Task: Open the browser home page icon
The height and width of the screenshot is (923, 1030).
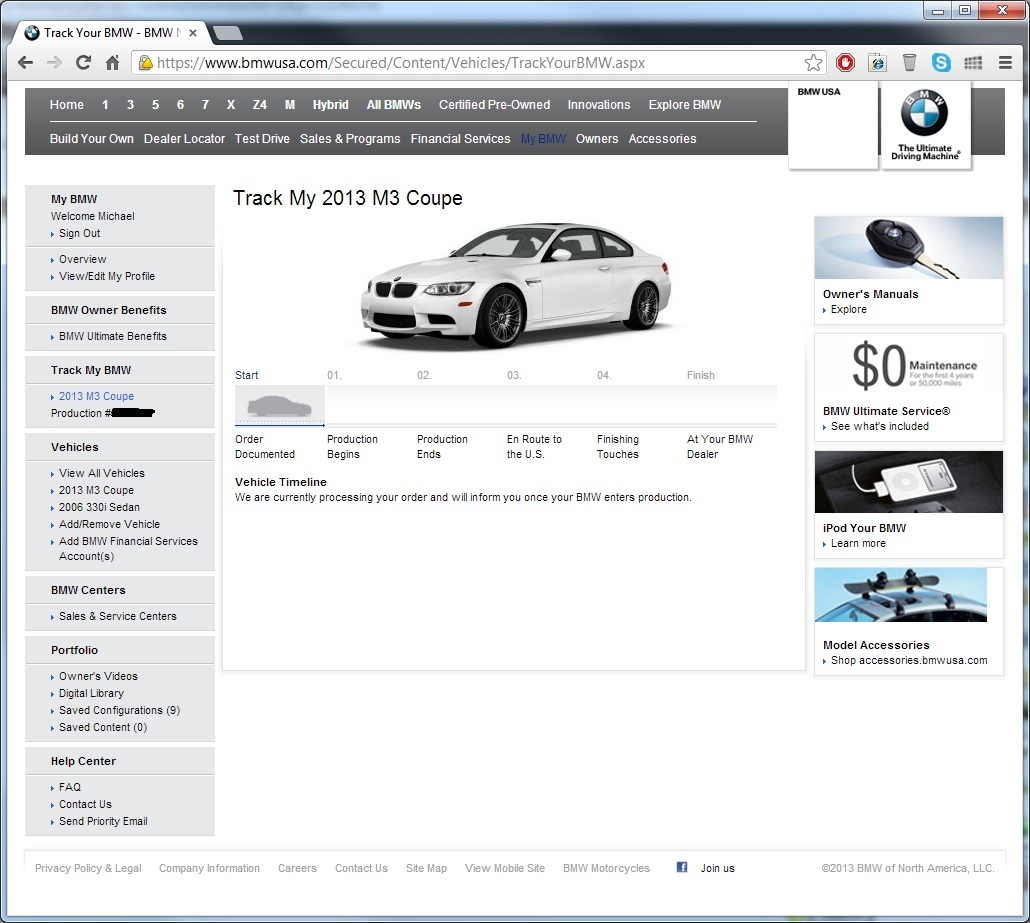Action: tap(112, 62)
